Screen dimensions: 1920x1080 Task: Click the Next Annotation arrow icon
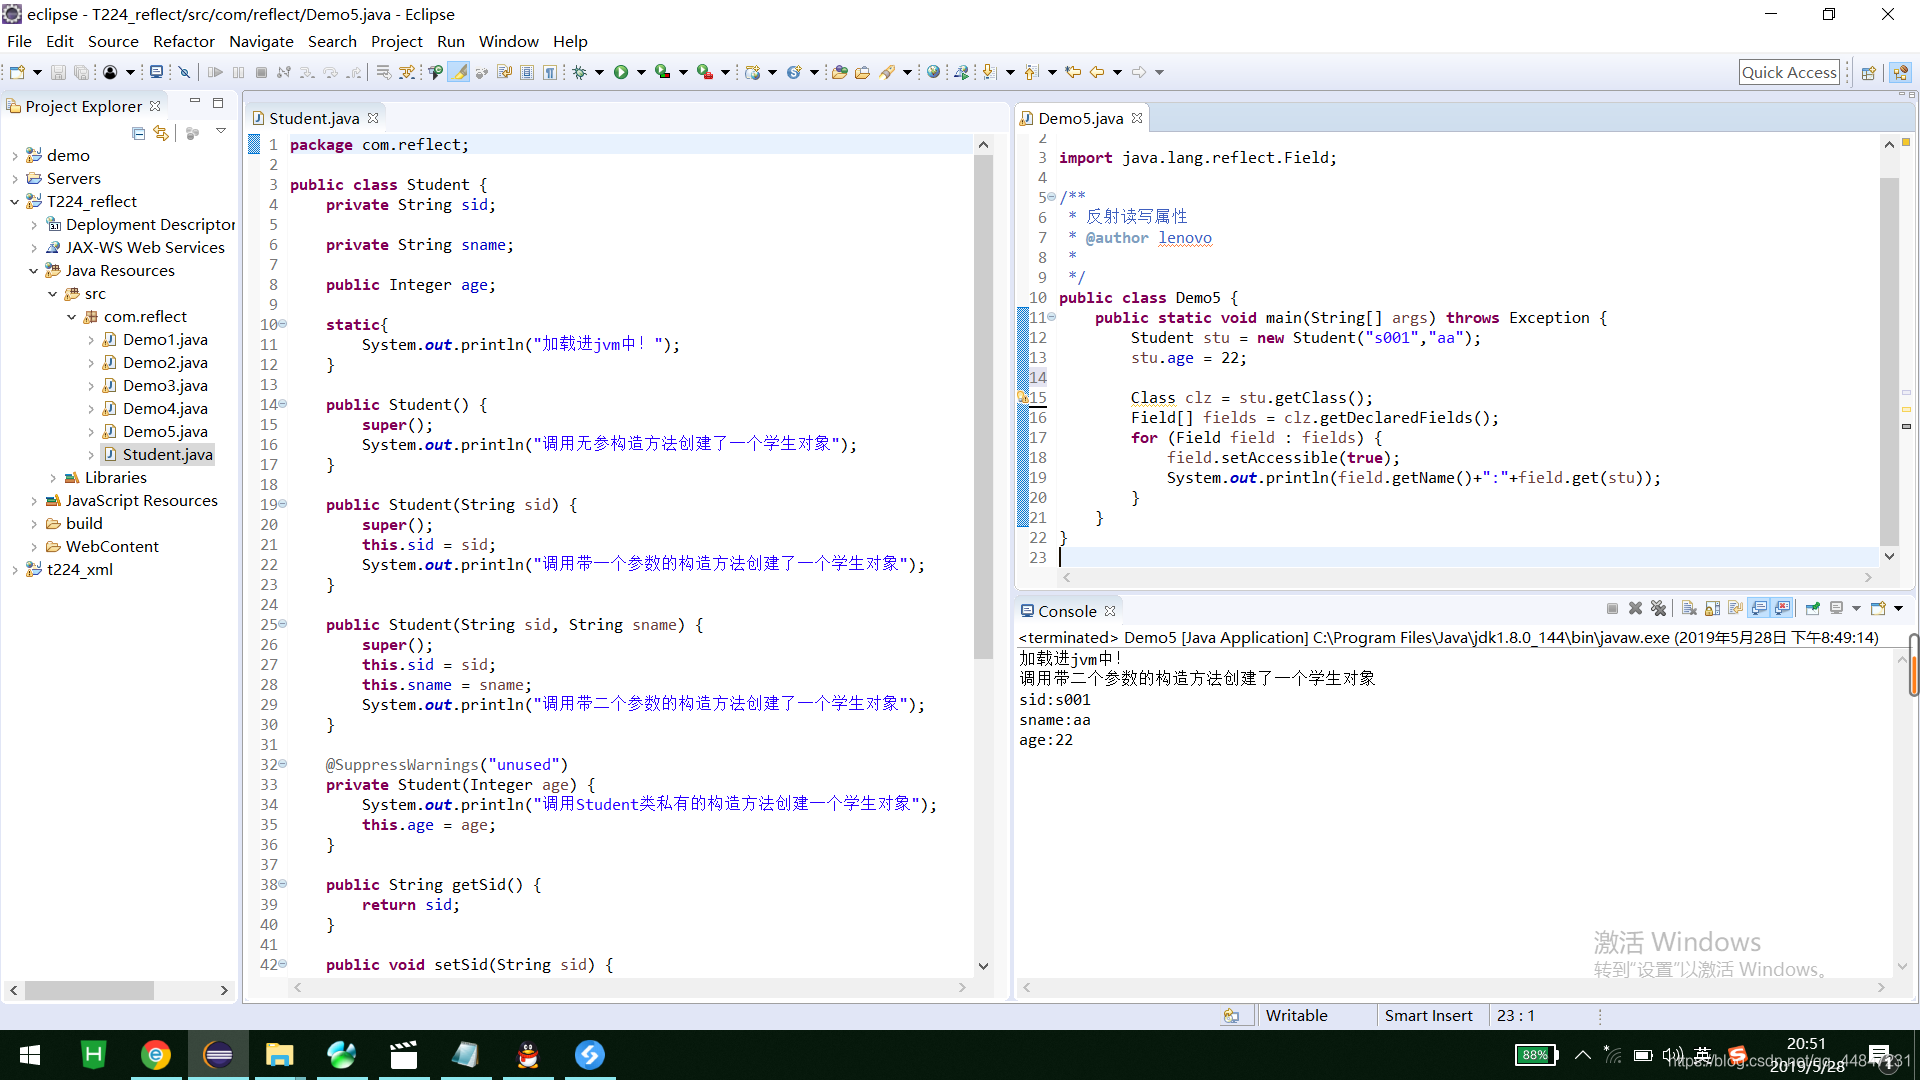989,72
